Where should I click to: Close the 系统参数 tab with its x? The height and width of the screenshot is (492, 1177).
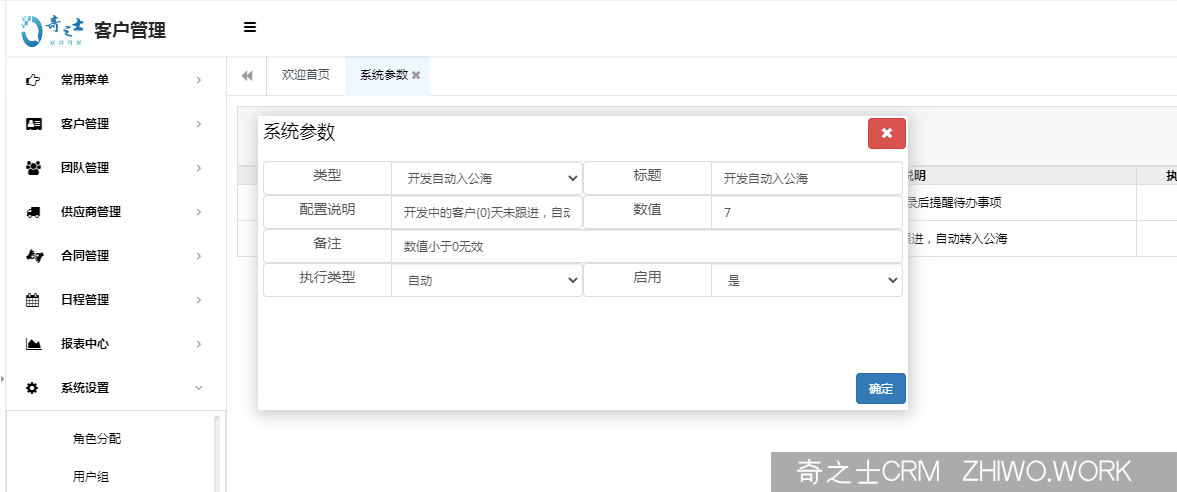click(x=416, y=76)
